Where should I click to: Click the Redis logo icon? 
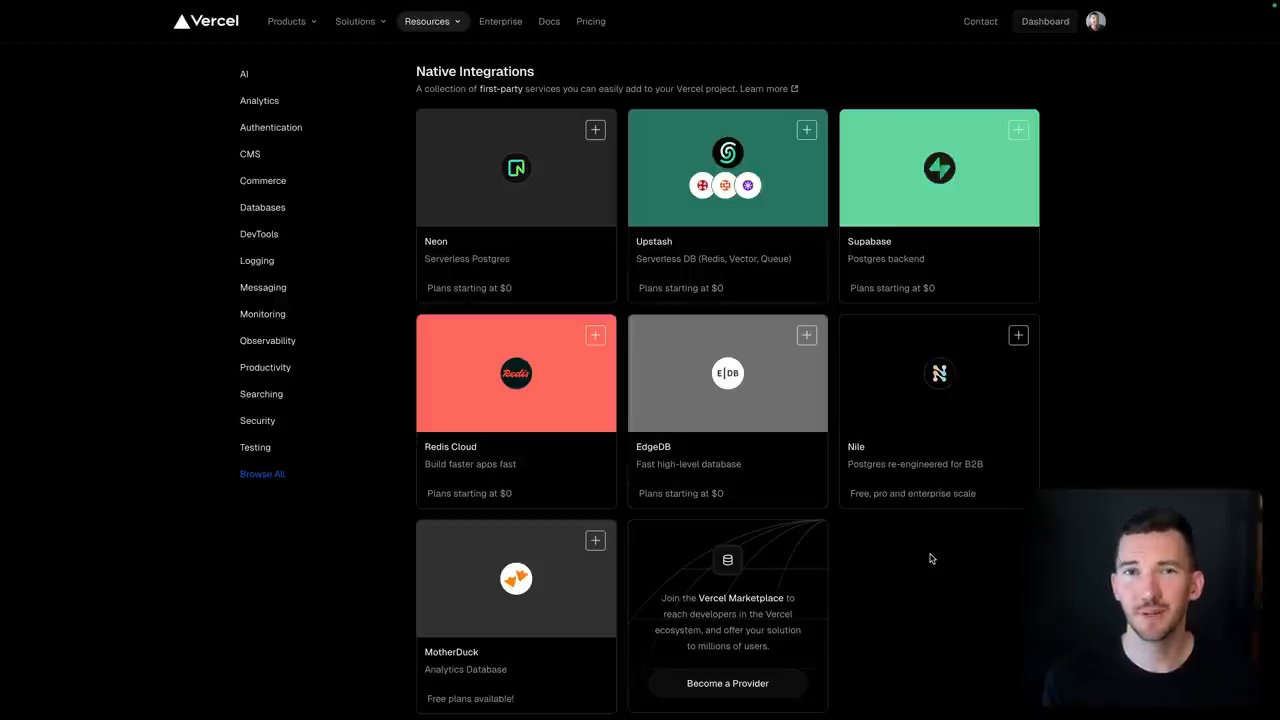[x=516, y=373]
